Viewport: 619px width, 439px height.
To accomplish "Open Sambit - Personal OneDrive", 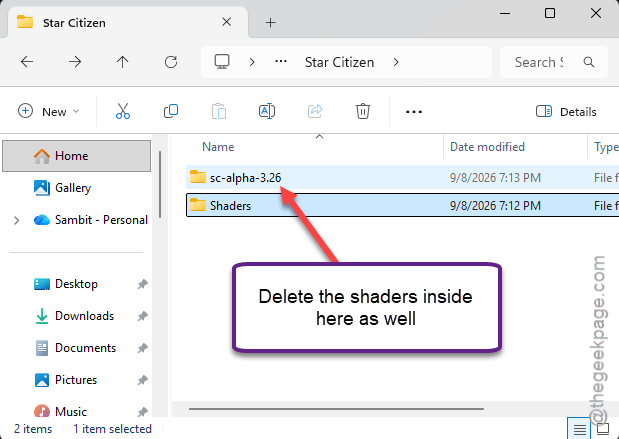I will 90,220.
